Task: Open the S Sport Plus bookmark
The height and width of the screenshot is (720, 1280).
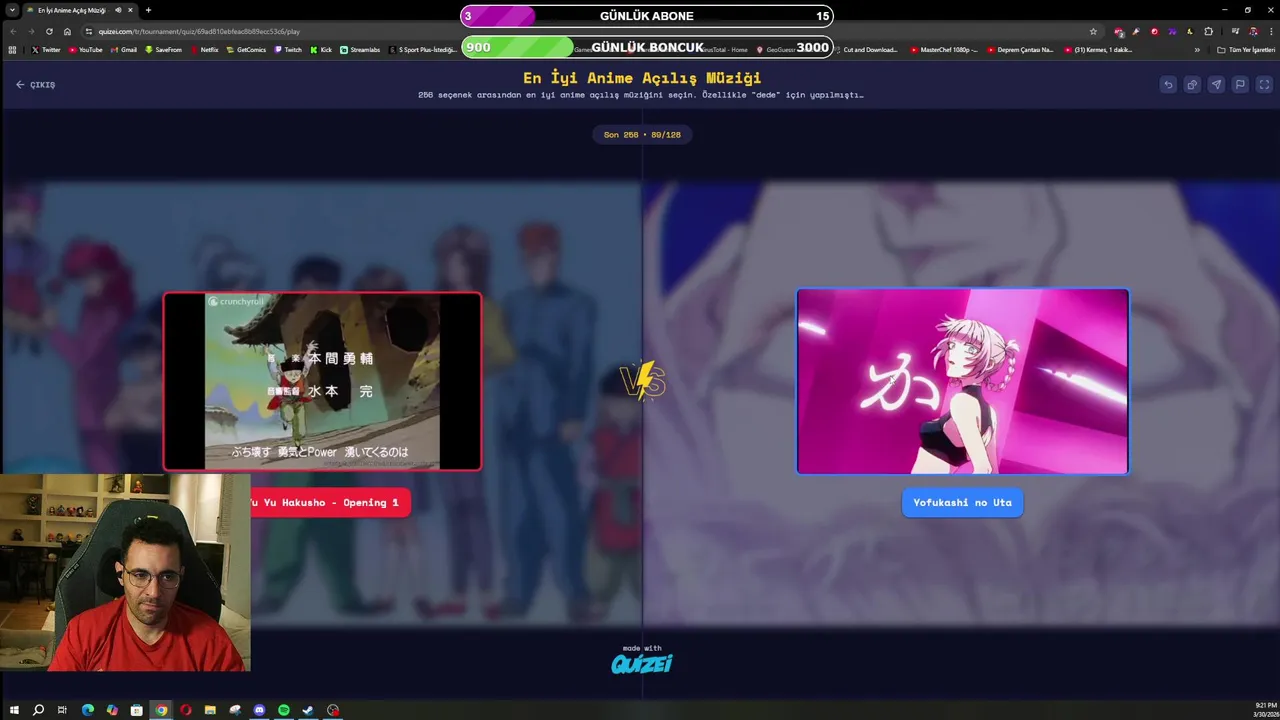Action: tap(424, 49)
